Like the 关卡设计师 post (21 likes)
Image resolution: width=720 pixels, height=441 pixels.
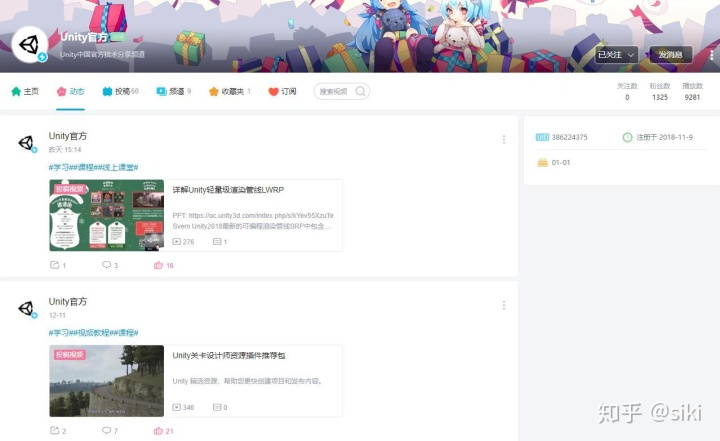[x=163, y=430]
